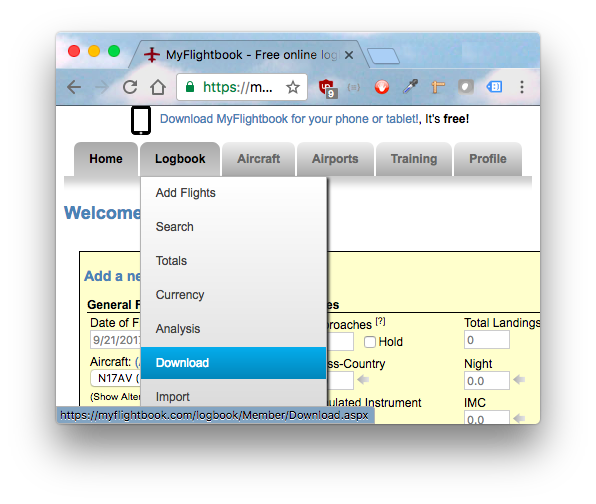Click the red Vivaldi-style extension icon
The image size is (596, 504).
point(382,87)
